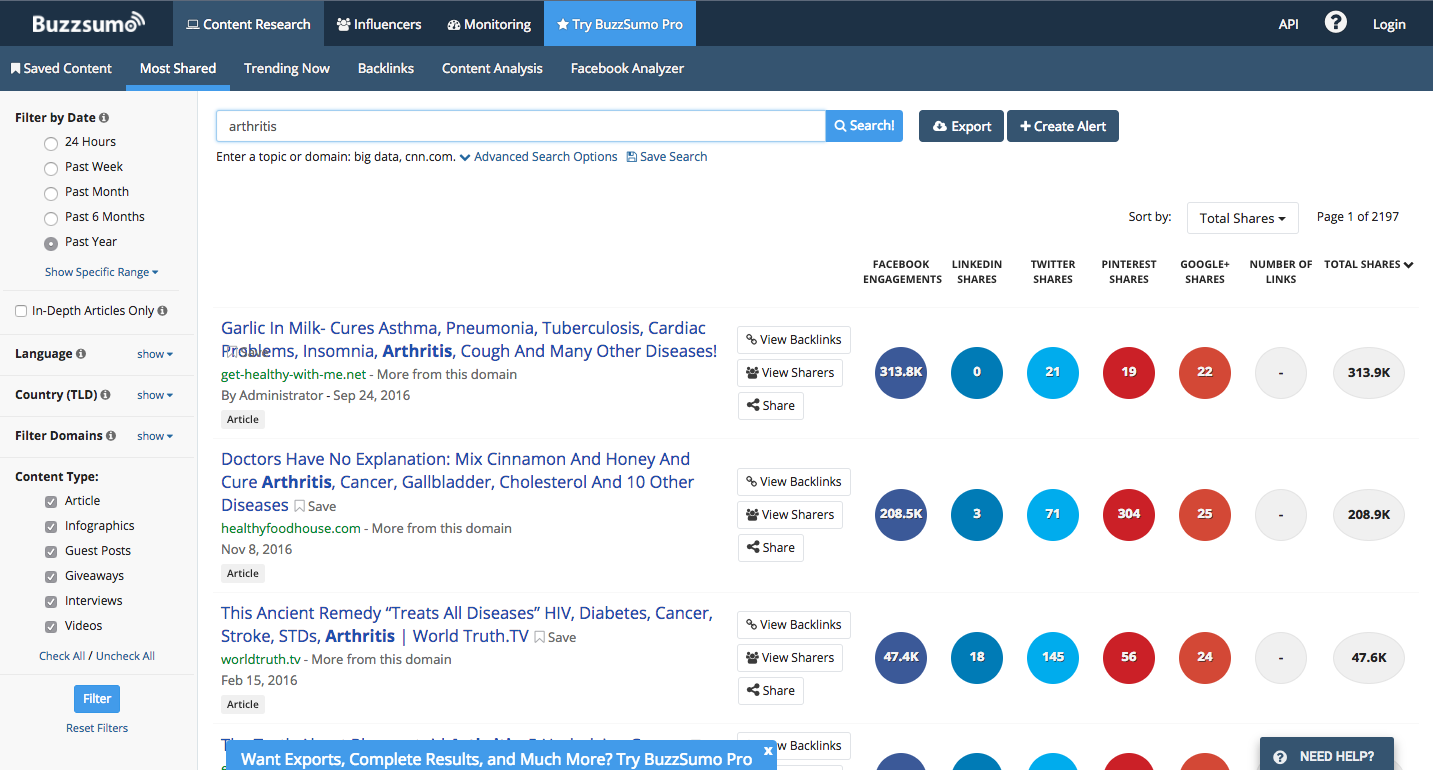Click the BuzzSumo logo

[x=88, y=23]
